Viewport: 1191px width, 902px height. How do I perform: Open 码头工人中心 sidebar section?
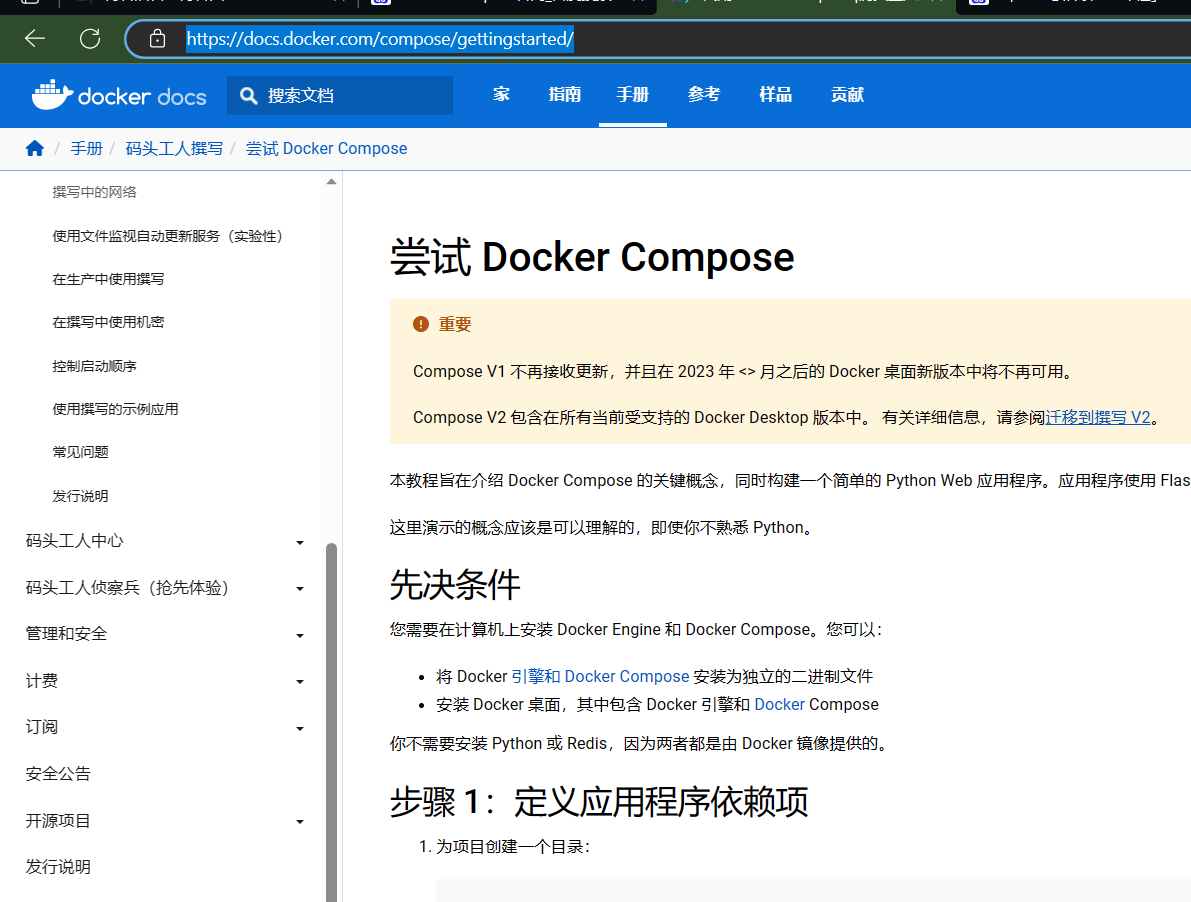click(74, 541)
